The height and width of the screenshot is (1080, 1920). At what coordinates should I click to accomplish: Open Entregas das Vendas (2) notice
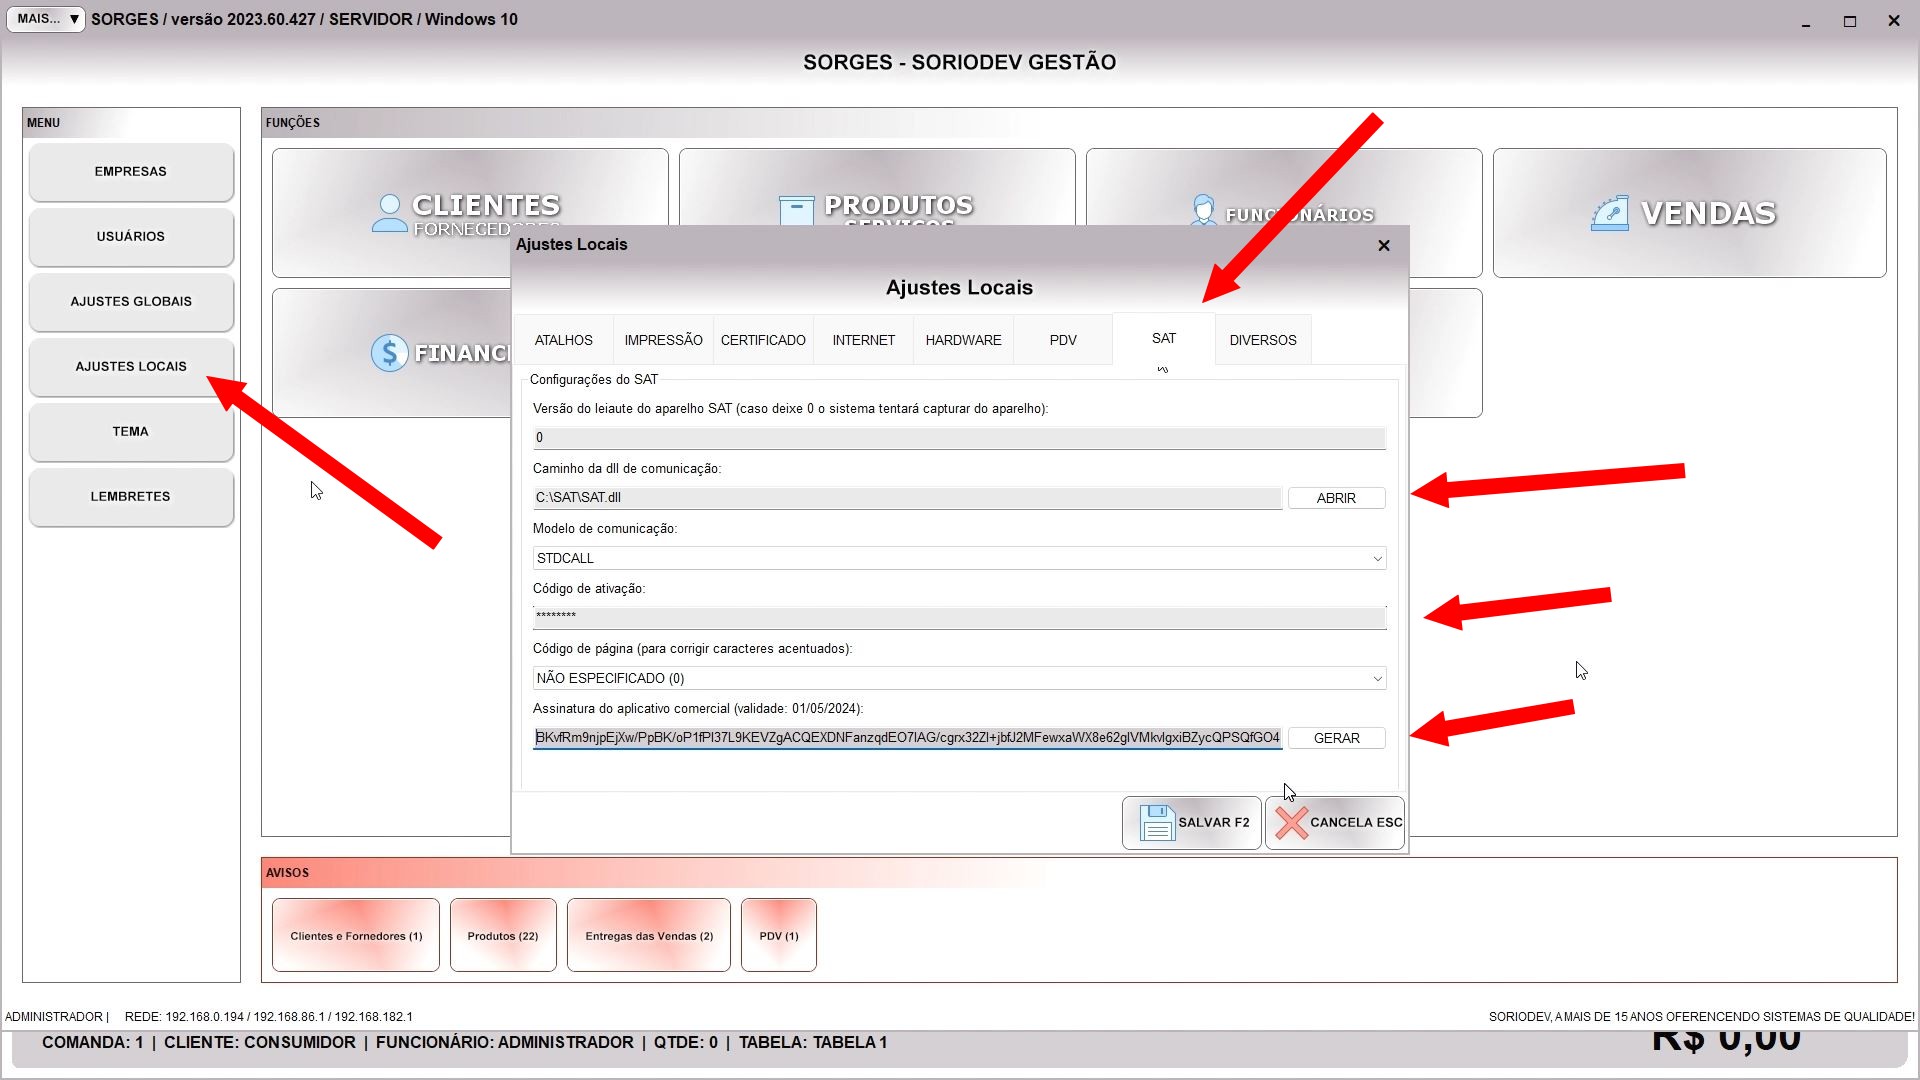pos(649,936)
